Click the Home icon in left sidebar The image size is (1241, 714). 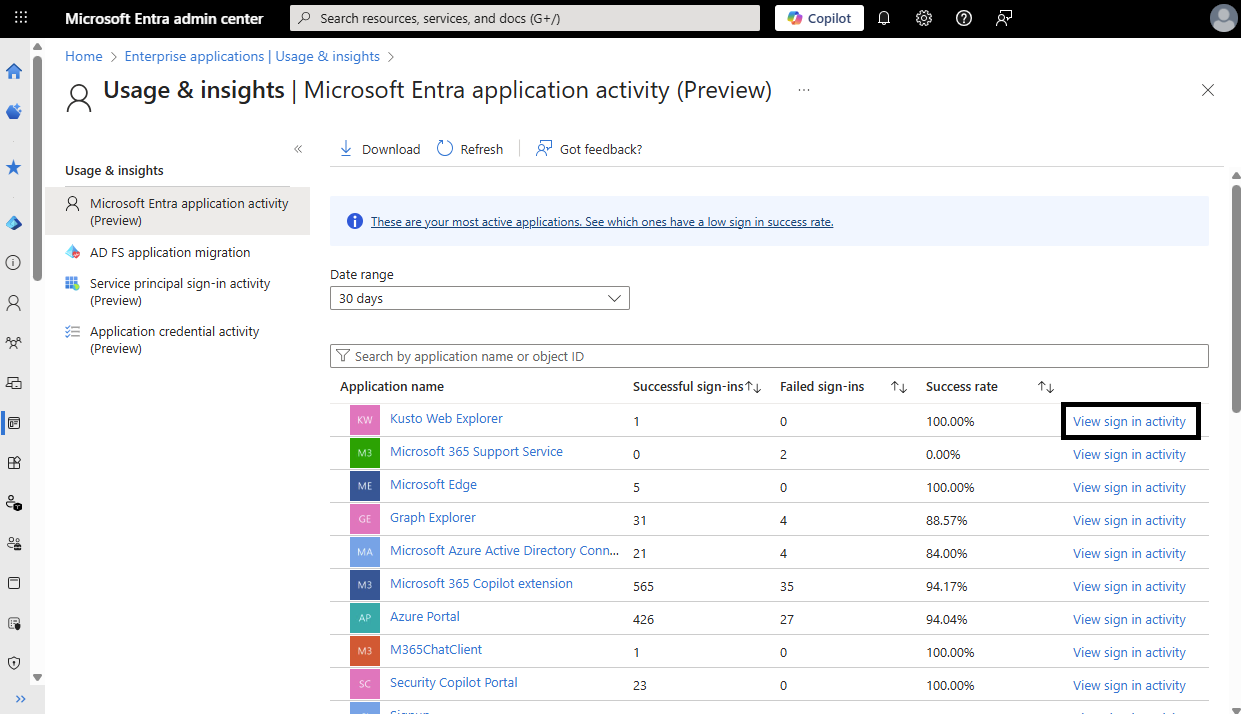point(14,71)
